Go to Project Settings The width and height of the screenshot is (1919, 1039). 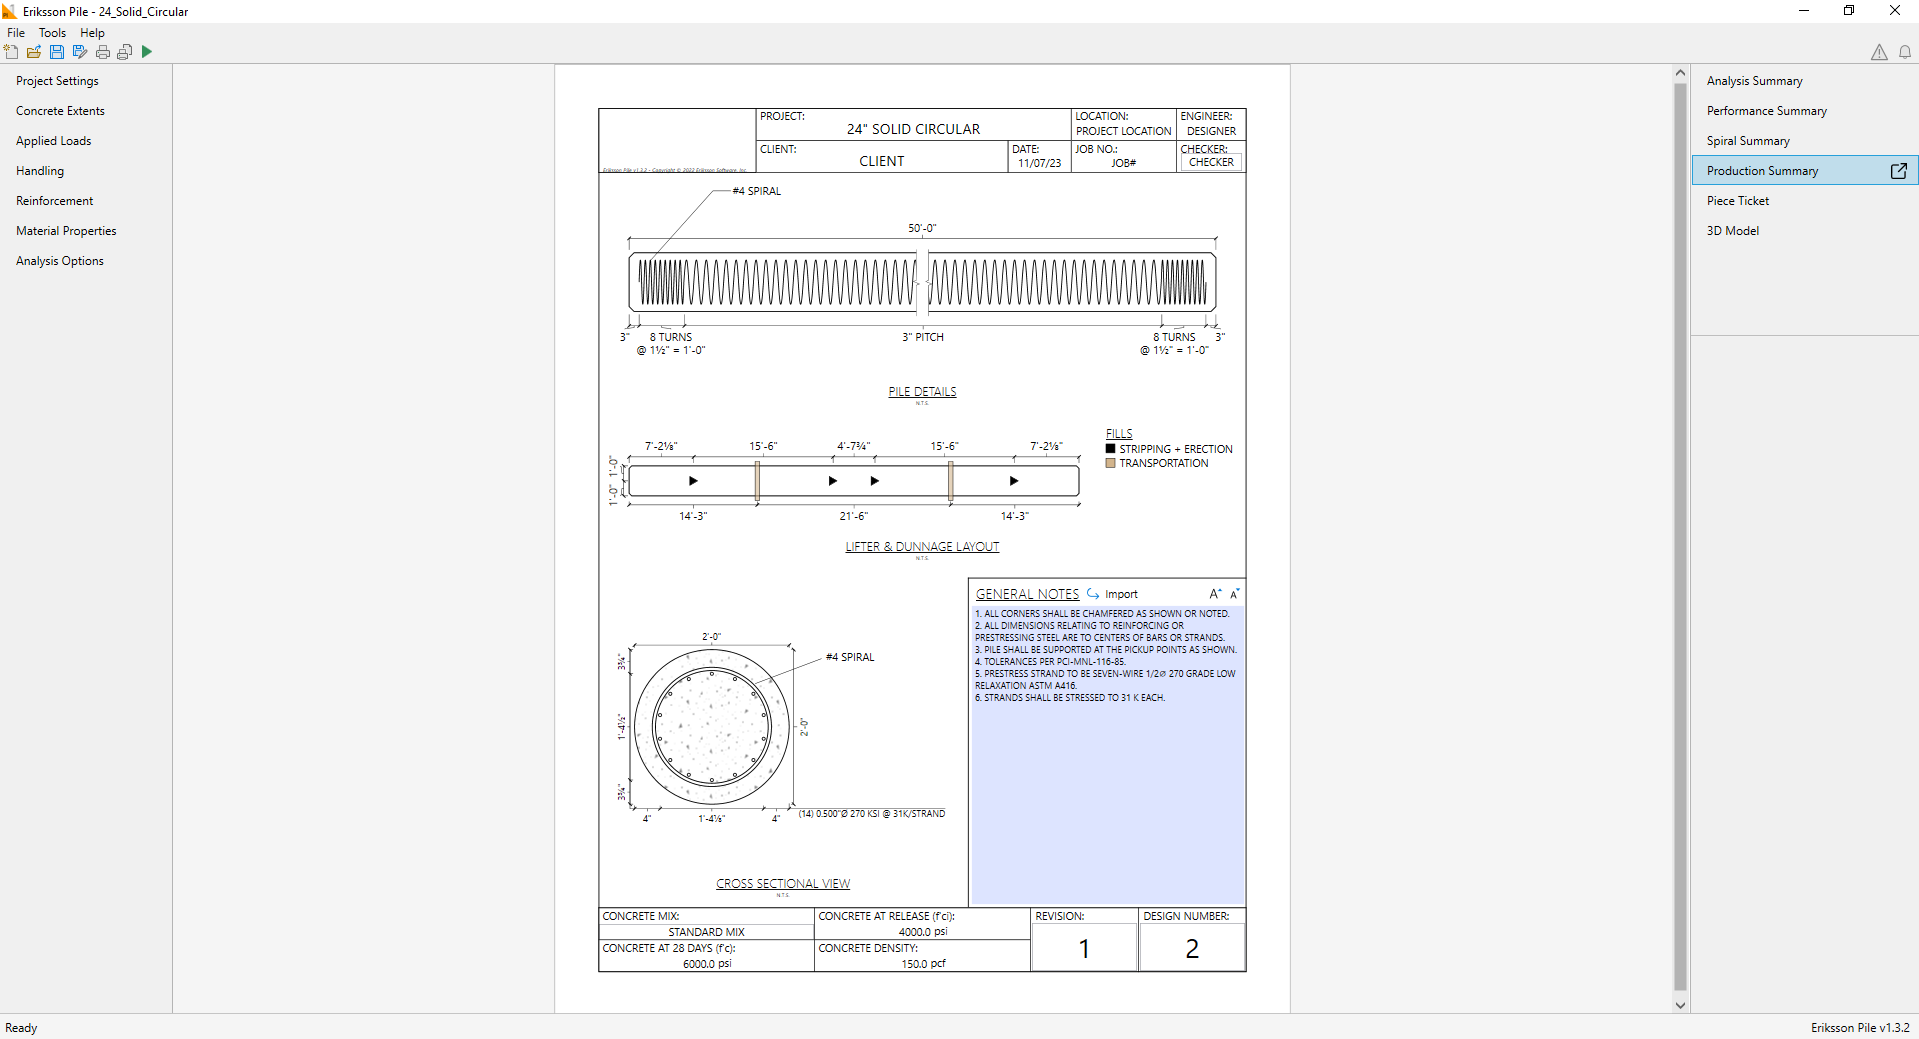pyautogui.click(x=57, y=81)
